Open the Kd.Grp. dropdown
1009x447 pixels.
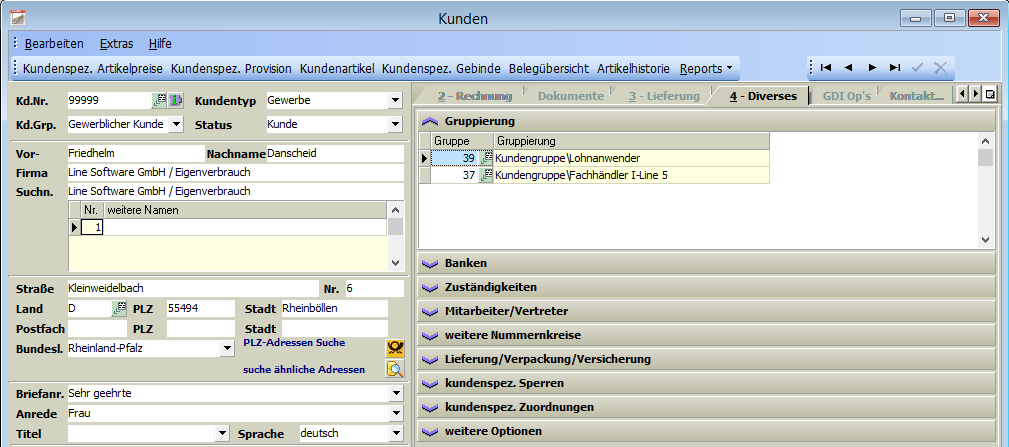point(176,124)
